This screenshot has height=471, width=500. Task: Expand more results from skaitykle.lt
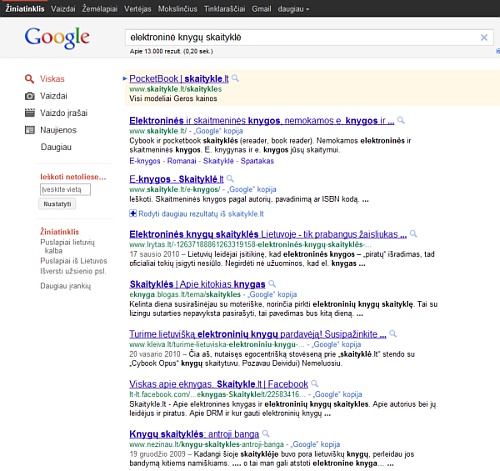[197, 214]
